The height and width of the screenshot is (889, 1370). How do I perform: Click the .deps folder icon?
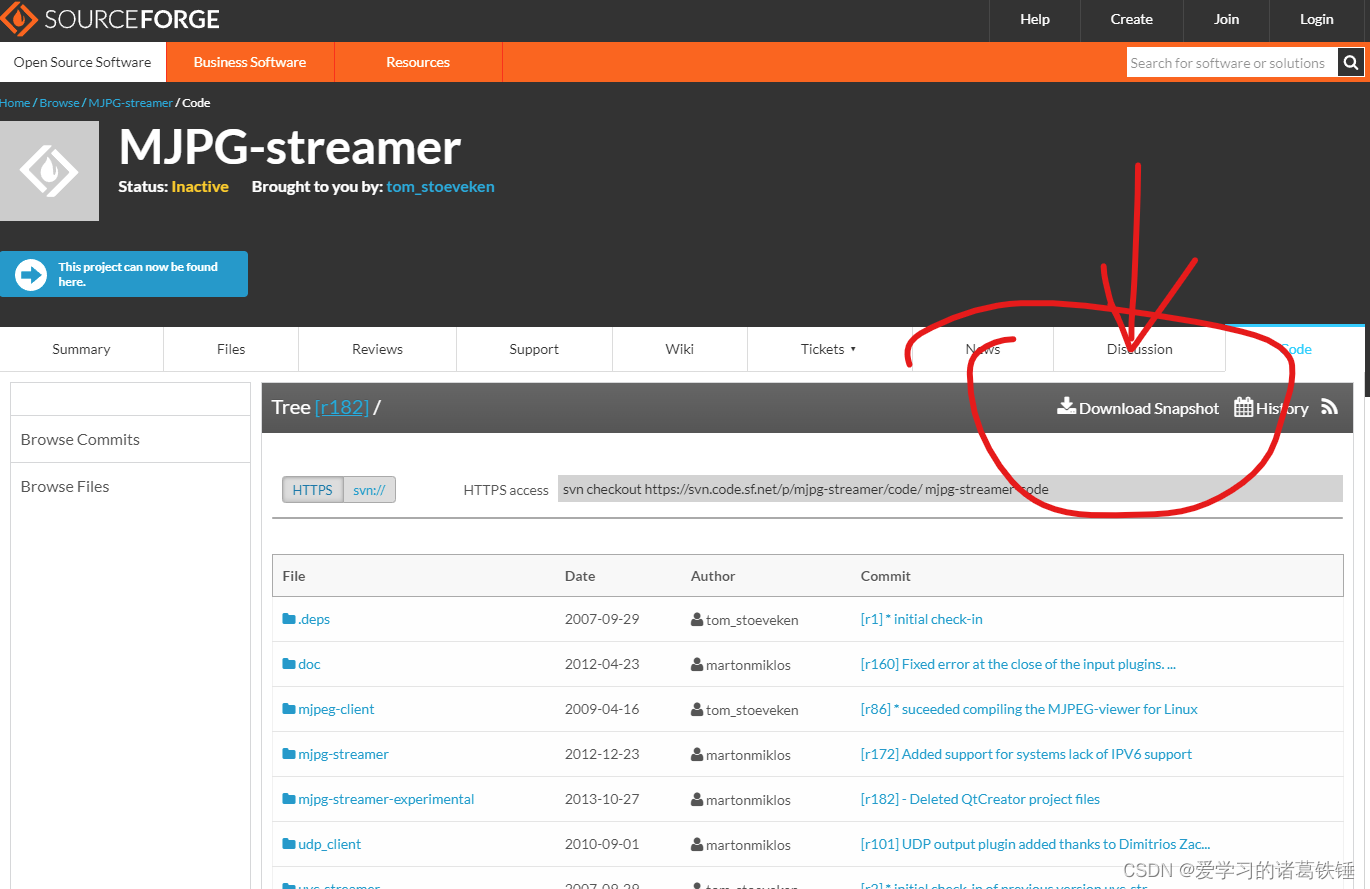pyautogui.click(x=289, y=619)
